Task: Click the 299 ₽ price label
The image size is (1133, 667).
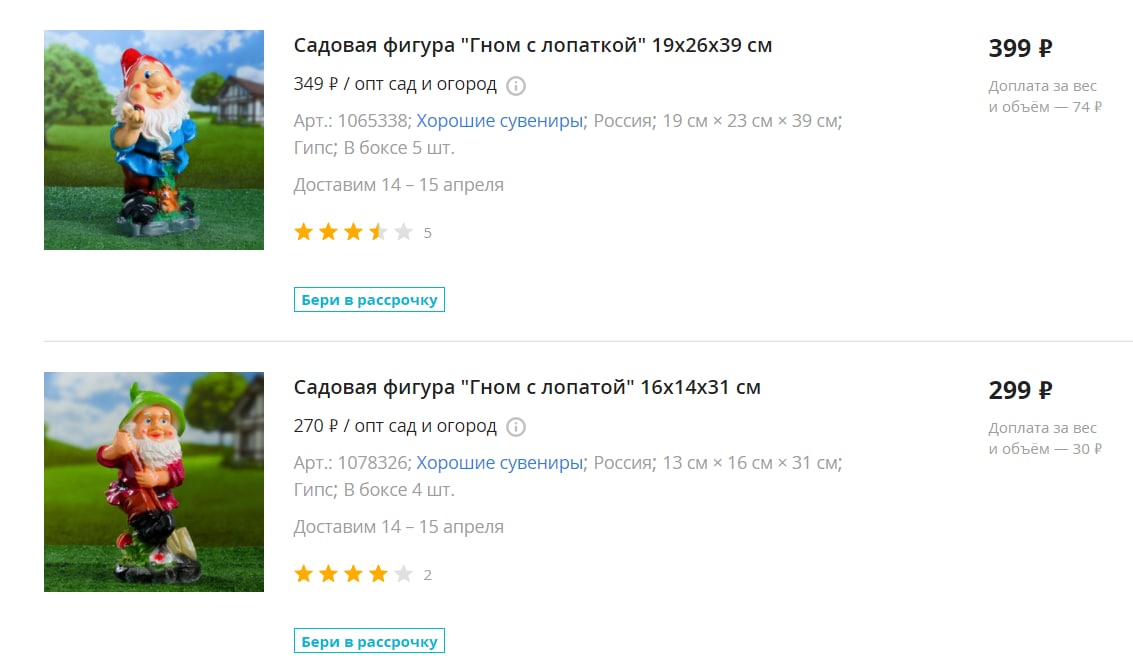Action: coord(1020,390)
